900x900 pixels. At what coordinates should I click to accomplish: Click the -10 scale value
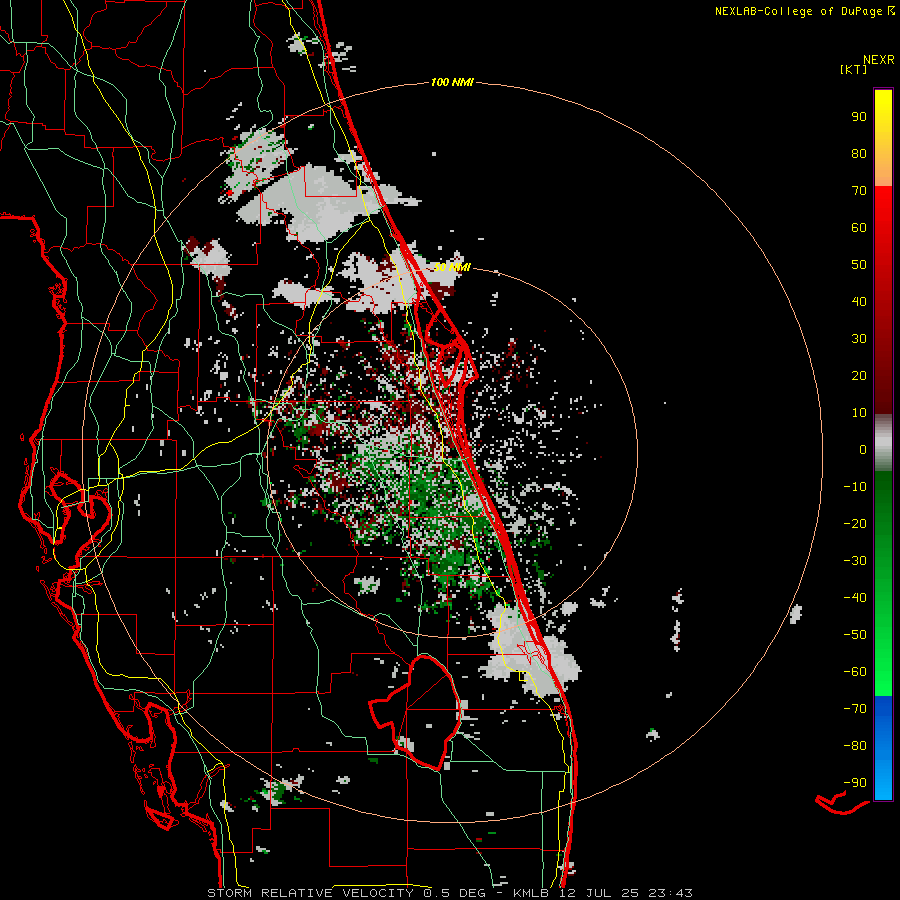855,487
